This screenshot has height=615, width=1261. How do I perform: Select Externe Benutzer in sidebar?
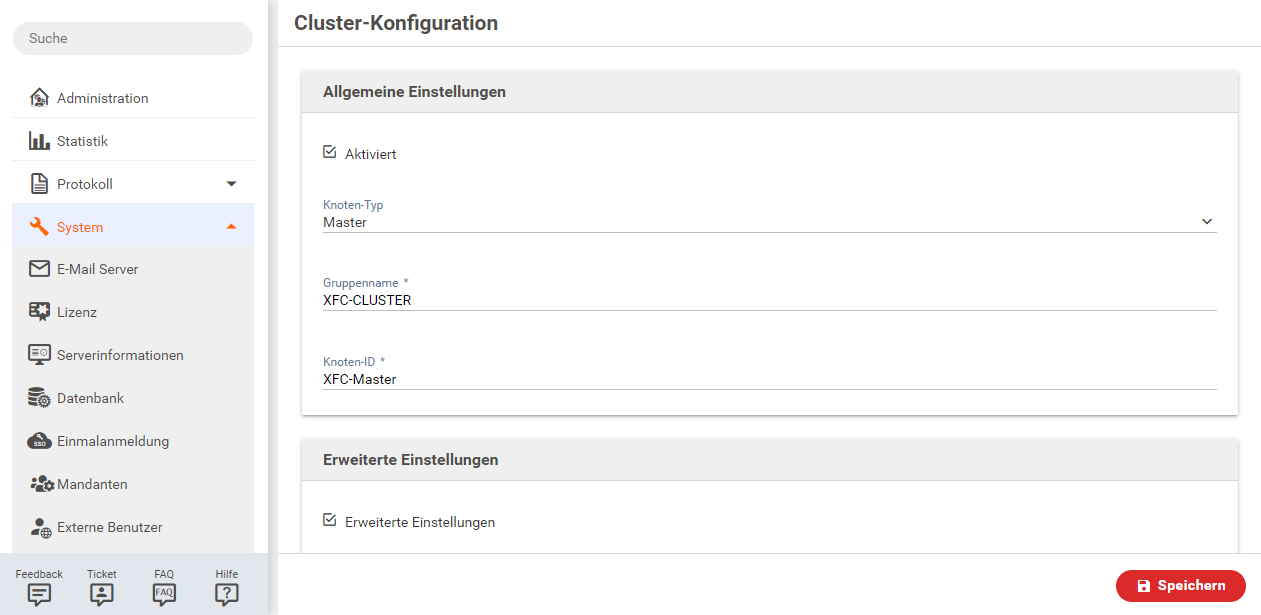coord(109,527)
